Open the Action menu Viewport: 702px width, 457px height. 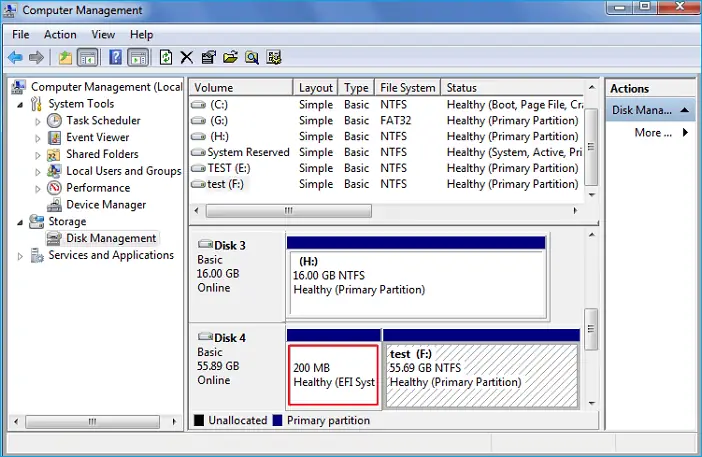pos(60,34)
